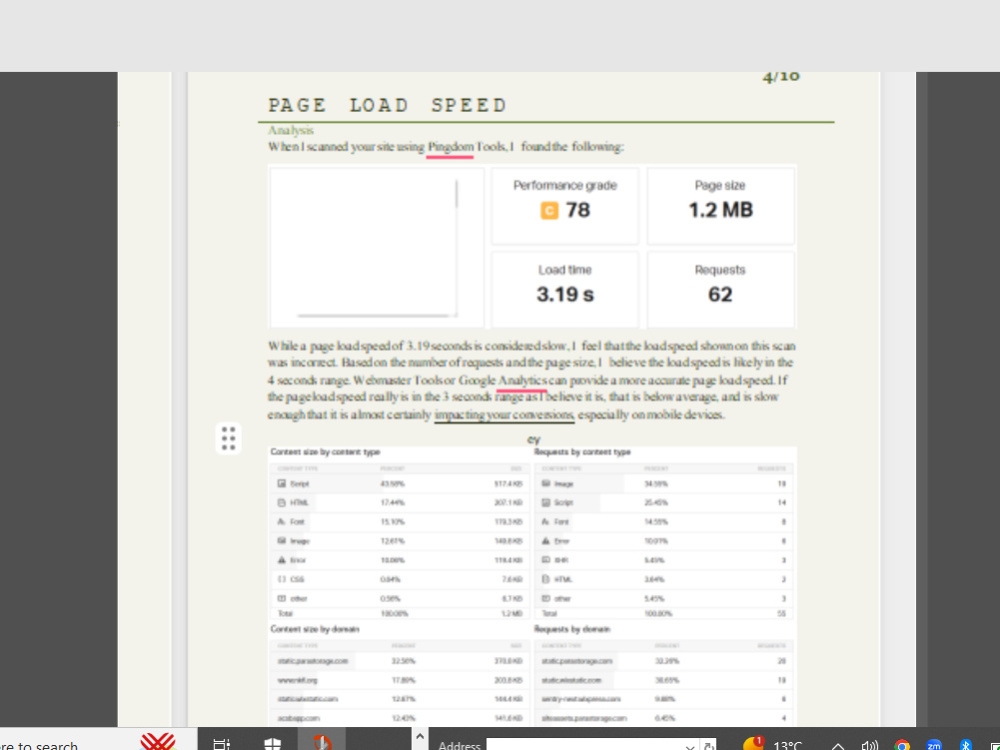Click the underlined word Analytics
1000x750 pixels.
(x=522, y=380)
